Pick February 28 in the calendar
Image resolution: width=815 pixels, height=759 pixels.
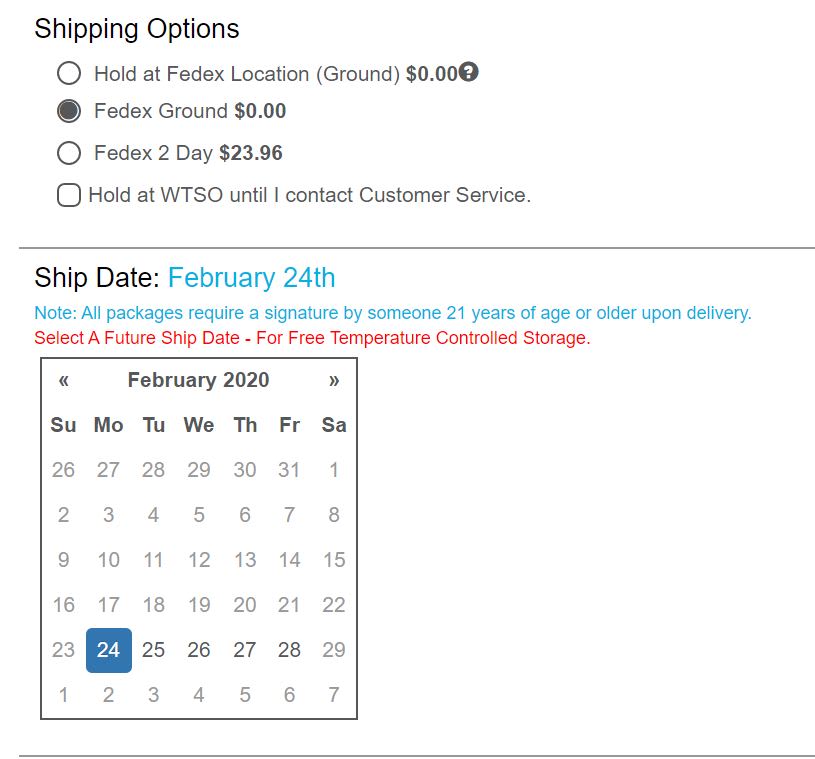click(x=289, y=650)
